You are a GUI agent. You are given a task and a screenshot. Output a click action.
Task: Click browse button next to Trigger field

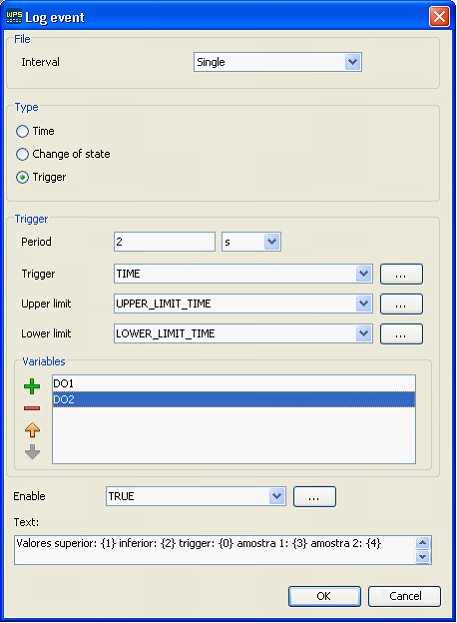pos(401,274)
